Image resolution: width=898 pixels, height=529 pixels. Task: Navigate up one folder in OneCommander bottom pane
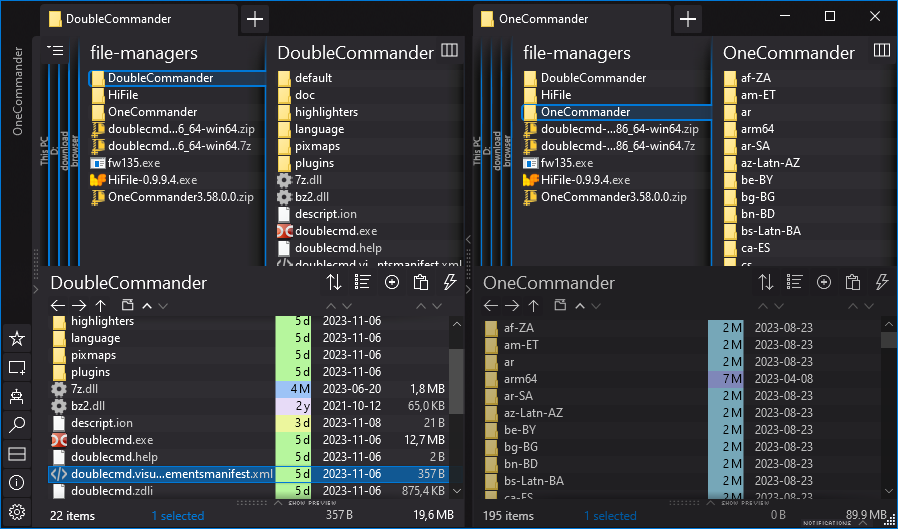tap(533, 305)
